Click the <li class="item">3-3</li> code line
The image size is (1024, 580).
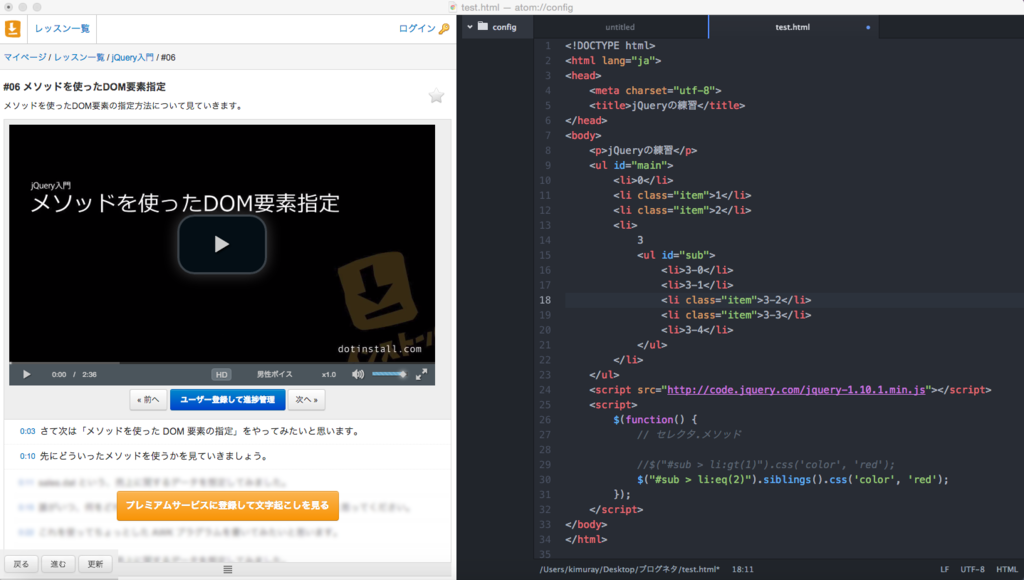click(736, 315)
